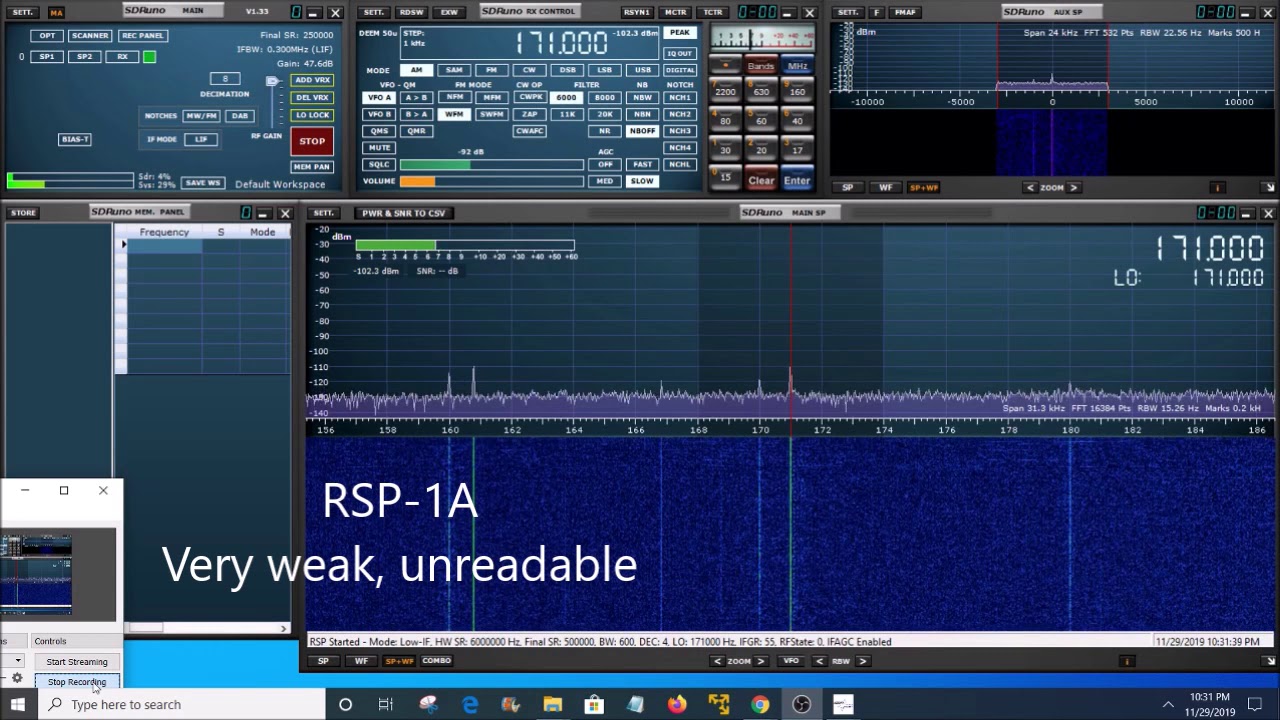The height and width of the screenshot is (720, 1280).
Task: Select the 2200 band key
Action: coord(725,92)
